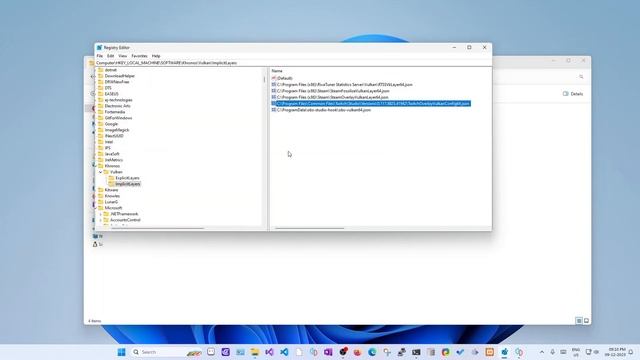This screenshot has width=640, height=360.
Task: Open the View menu
Action: [x=122, y=56]
